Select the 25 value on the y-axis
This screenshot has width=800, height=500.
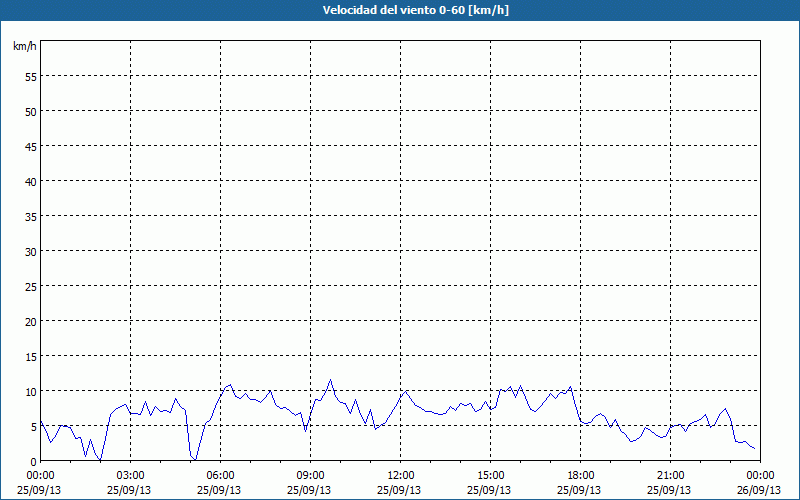click(x=31, y=287)
